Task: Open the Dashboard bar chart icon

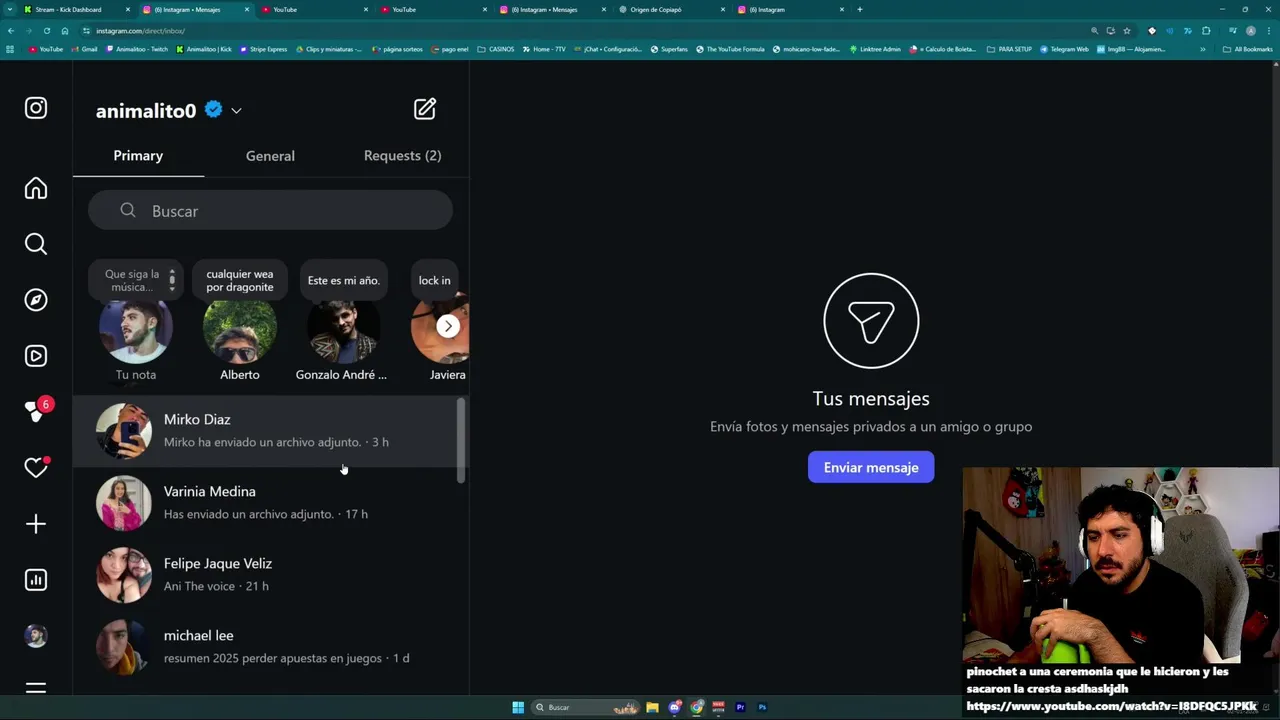Action: pyautogui.click(x=36, y=580)
